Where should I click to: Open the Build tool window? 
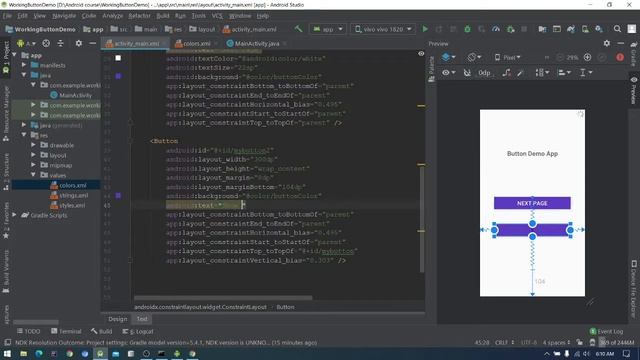102,331
